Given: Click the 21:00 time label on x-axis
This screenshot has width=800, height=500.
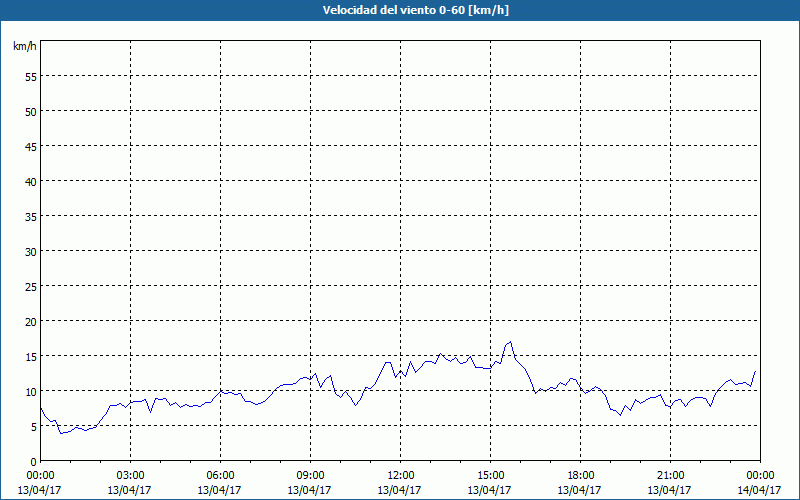Looking at the screenshot, I should click(670, 476).
